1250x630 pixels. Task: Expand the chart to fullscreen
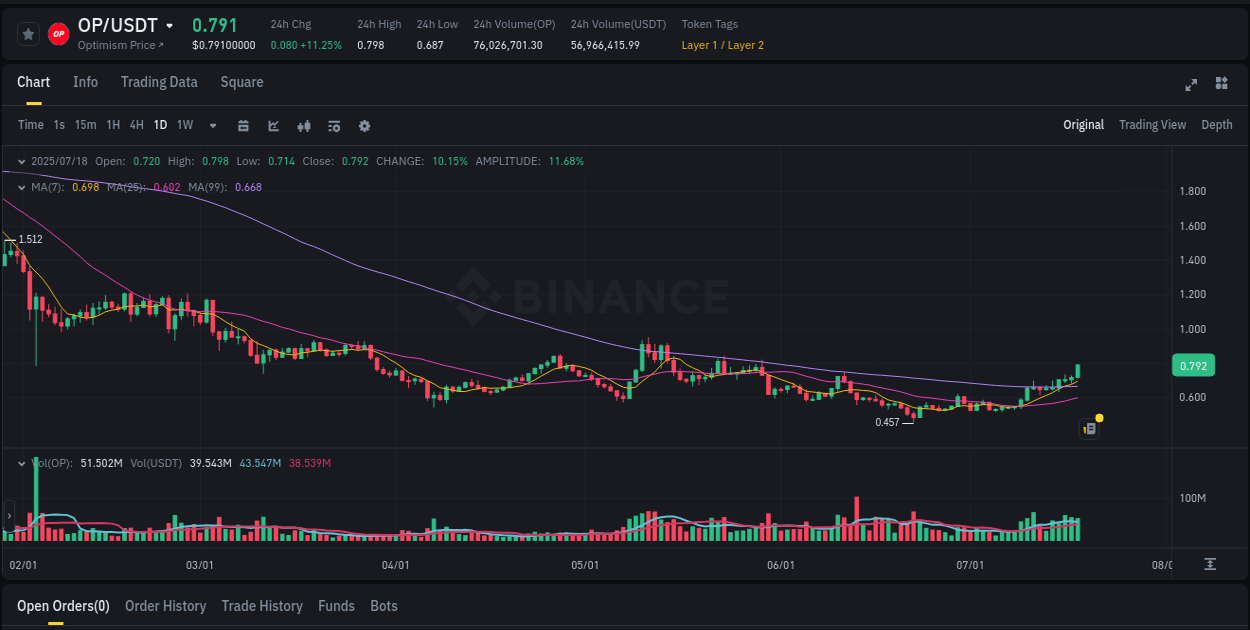point(1191,85)
